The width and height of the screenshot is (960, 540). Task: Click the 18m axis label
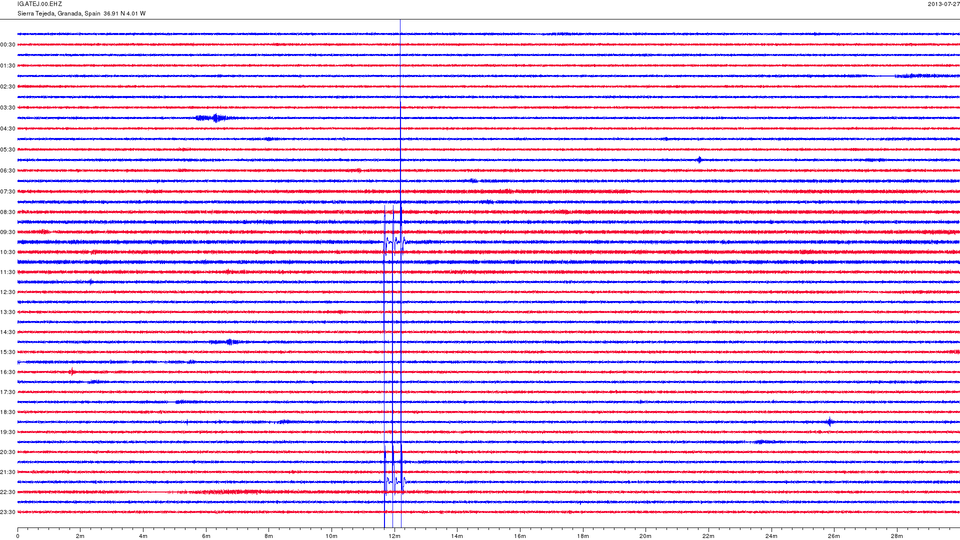pyautogui.click(x=583, y=536)
